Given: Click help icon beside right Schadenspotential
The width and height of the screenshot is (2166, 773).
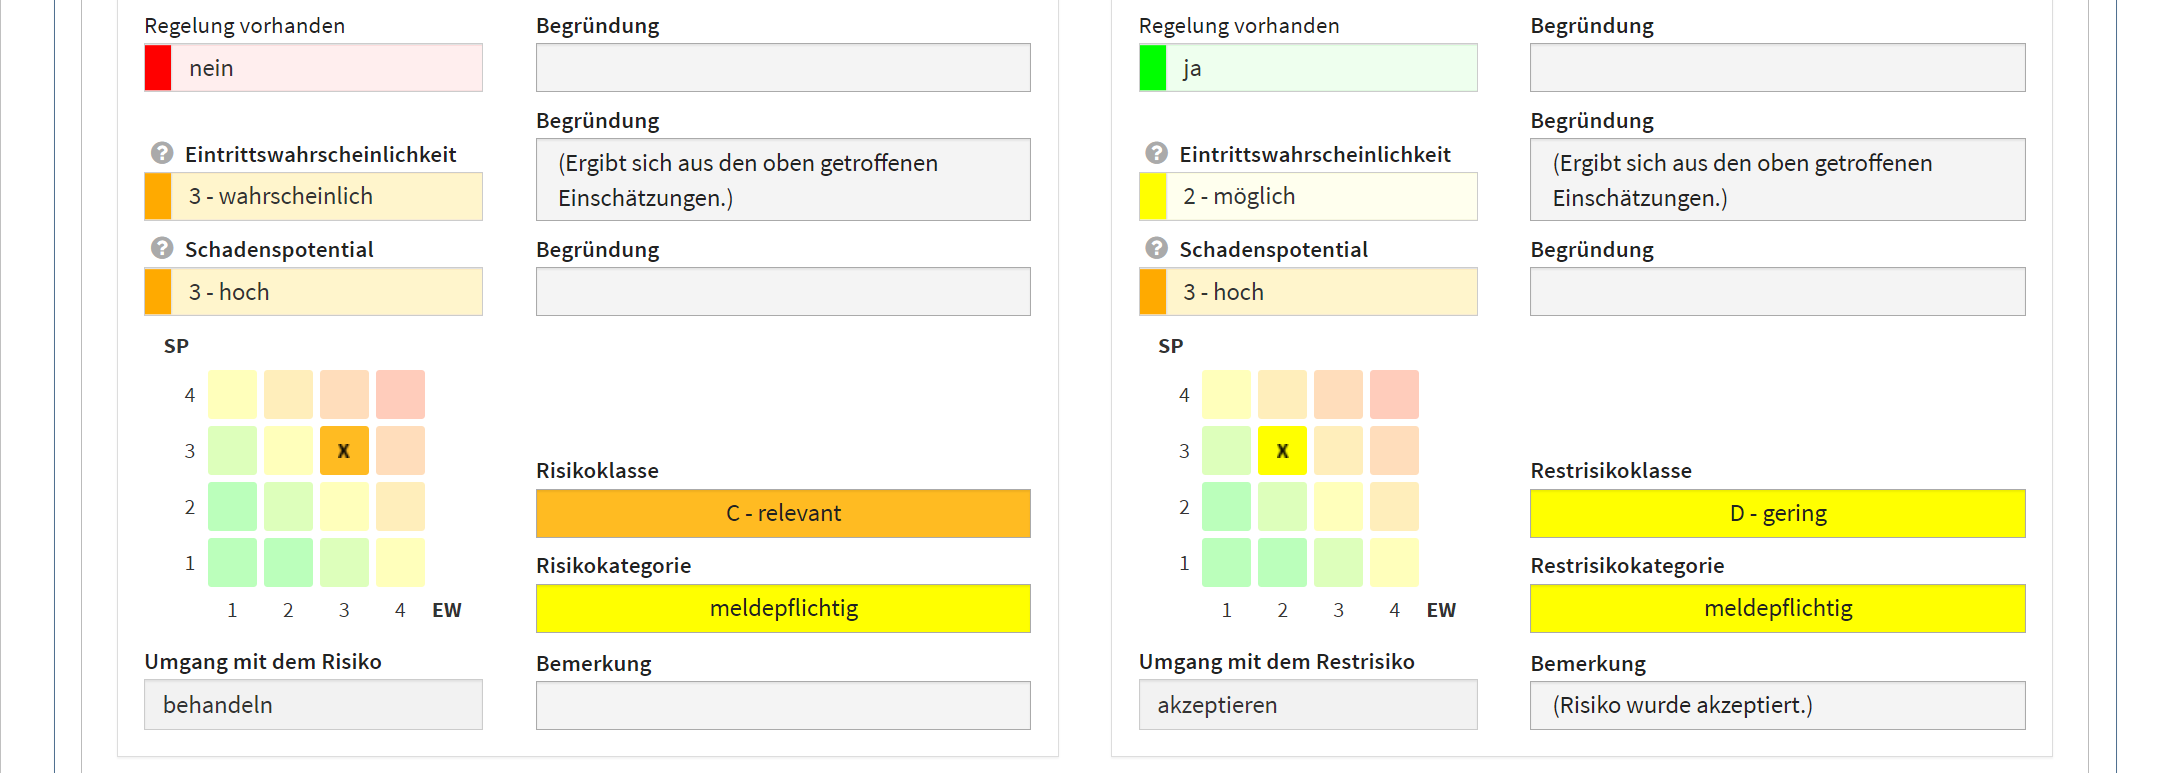Looking at the screenshot, I should click(1156, 249).
